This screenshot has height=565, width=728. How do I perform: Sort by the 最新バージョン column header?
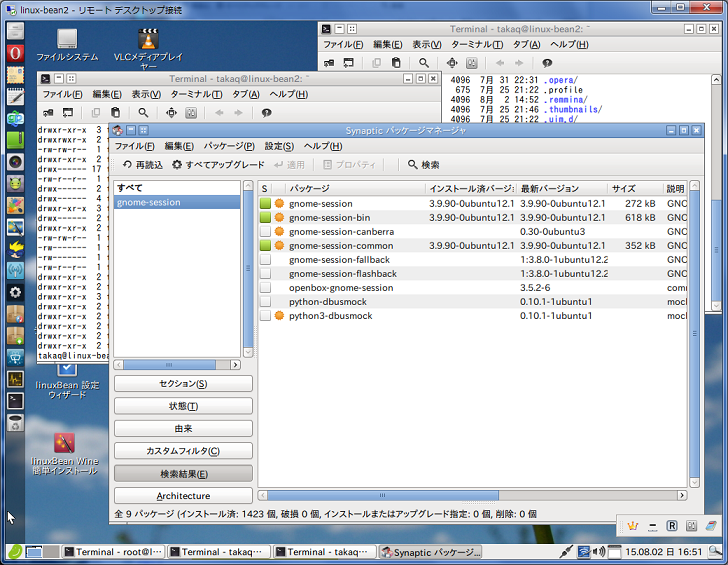pos(561,188)
